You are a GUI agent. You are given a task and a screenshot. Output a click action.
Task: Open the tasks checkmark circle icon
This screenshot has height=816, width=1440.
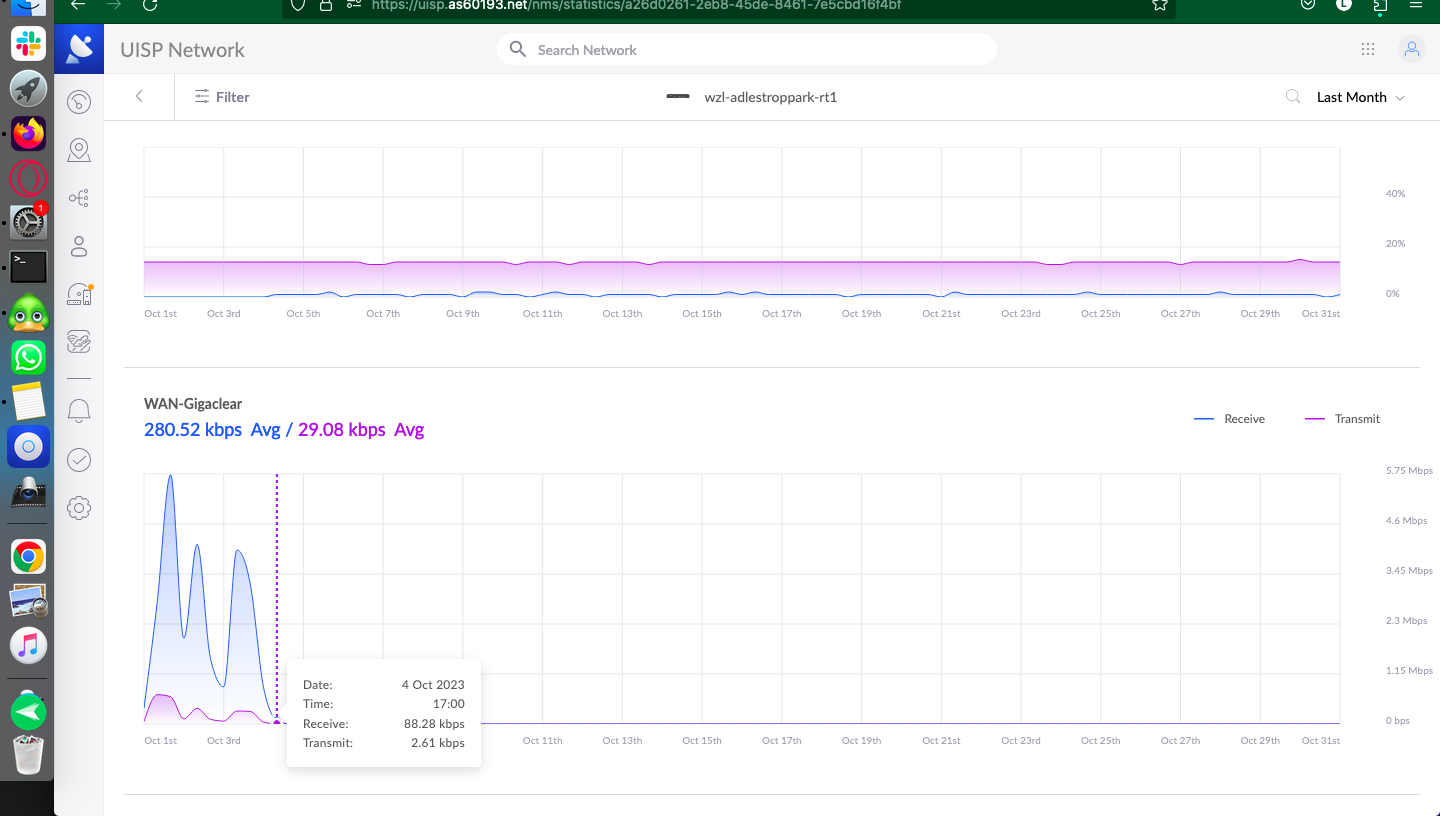79,460
